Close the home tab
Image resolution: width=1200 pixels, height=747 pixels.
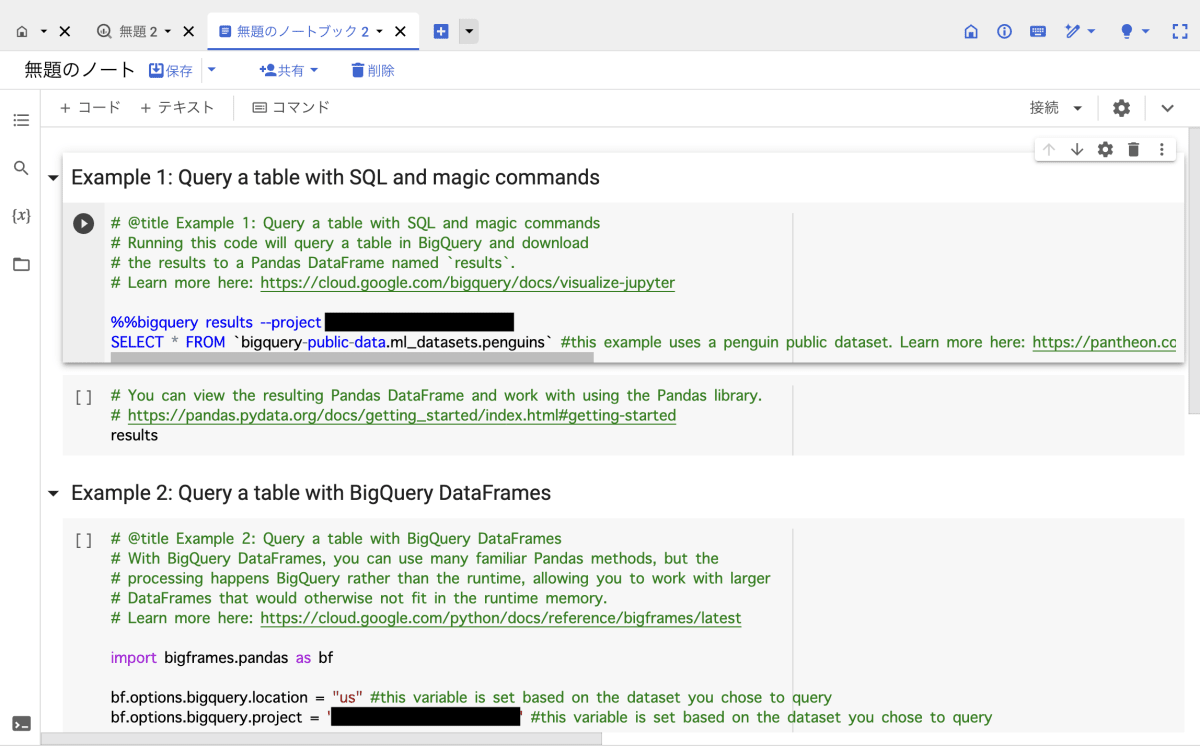pos(65,32)
